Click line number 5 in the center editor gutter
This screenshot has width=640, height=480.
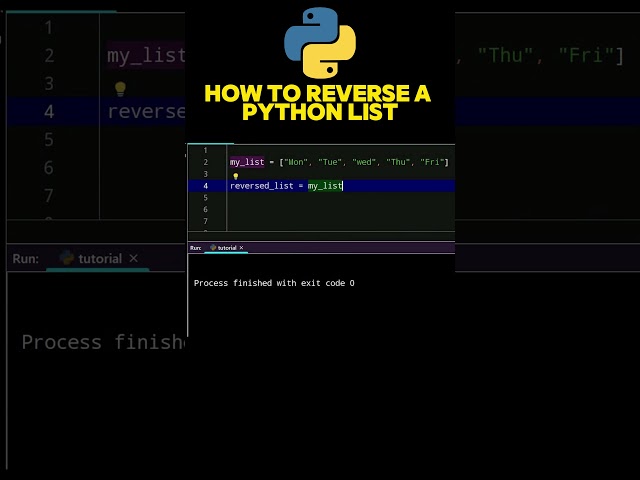pyautogui.click(x=206, y=198)
